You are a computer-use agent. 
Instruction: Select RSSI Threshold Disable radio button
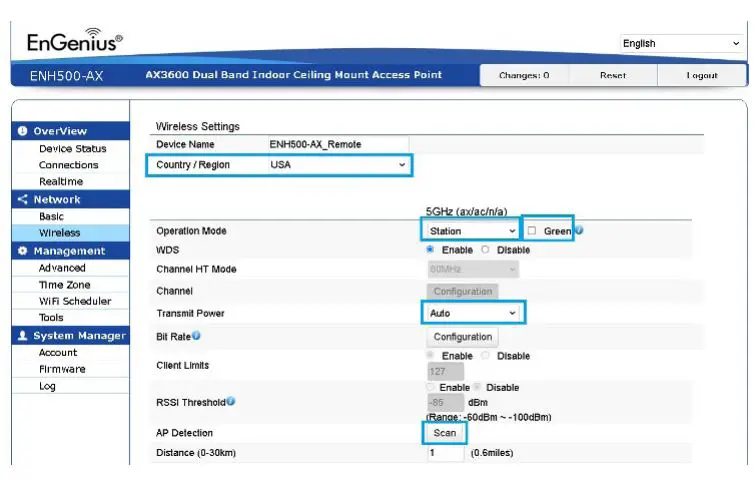point(477,387)
